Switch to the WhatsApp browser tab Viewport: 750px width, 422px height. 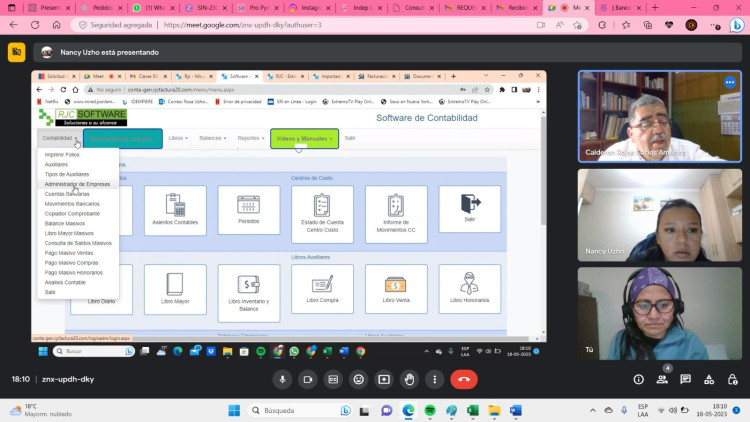(x=153, y=8)
